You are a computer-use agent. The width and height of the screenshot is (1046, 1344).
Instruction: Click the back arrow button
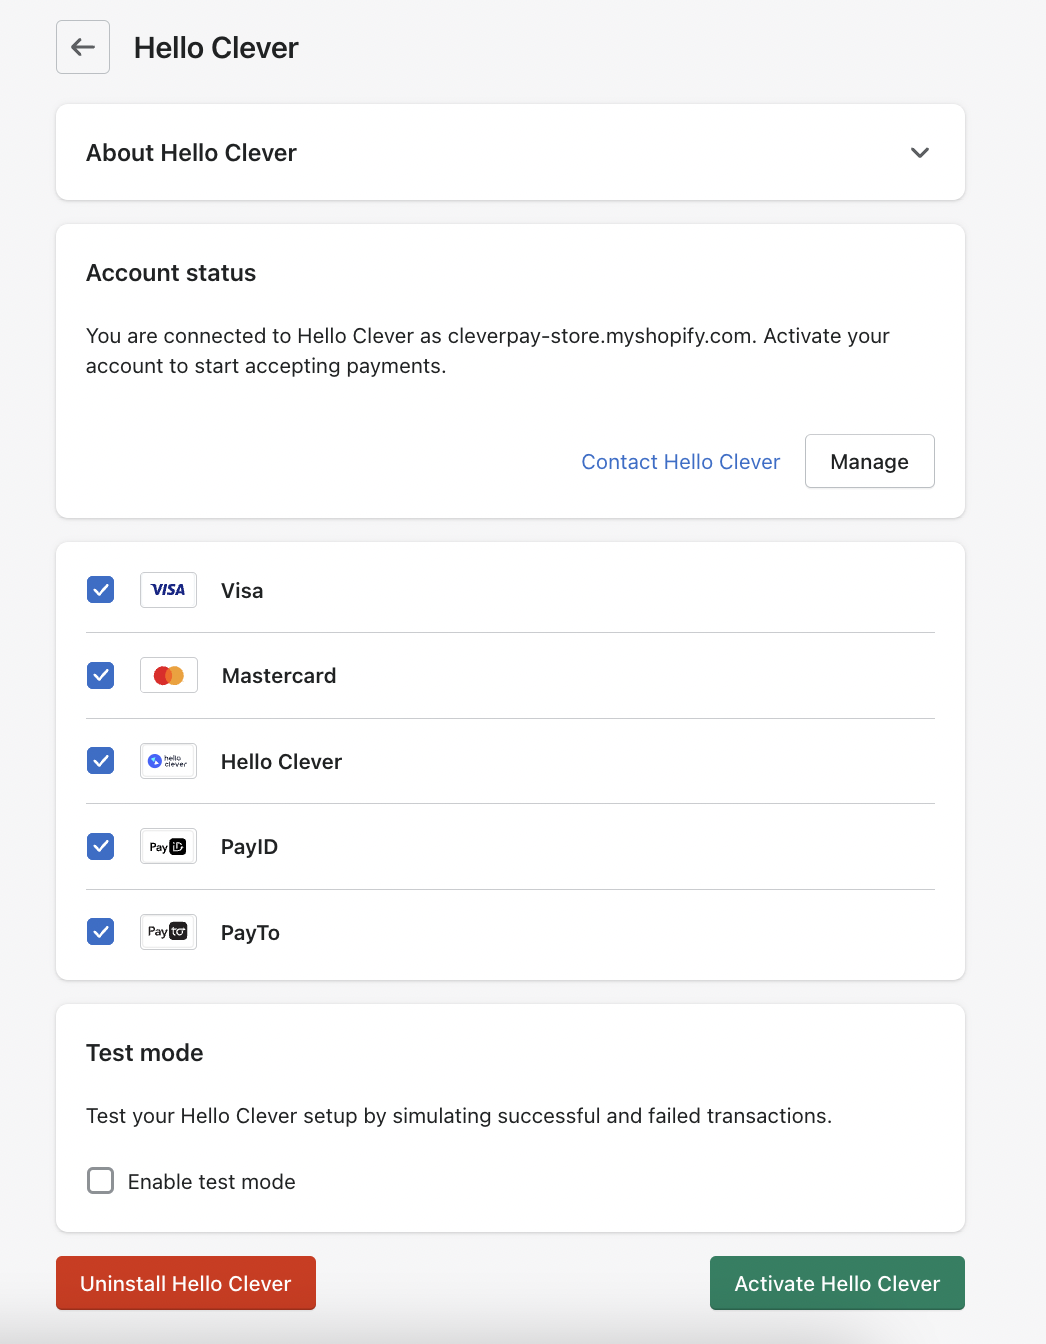pos(83,47)
